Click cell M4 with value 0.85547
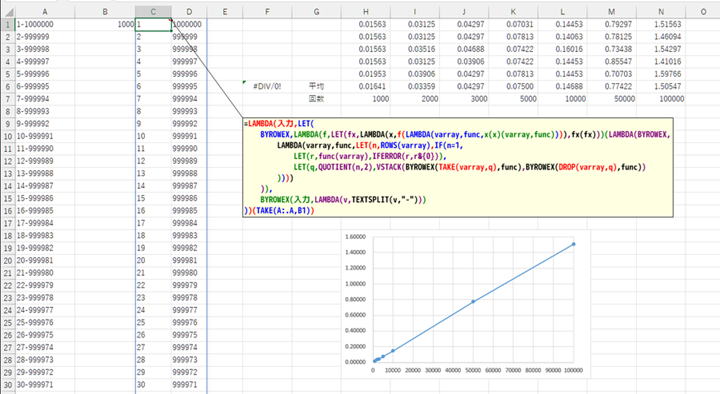The image size is (720, 394). tap(612, 62)
